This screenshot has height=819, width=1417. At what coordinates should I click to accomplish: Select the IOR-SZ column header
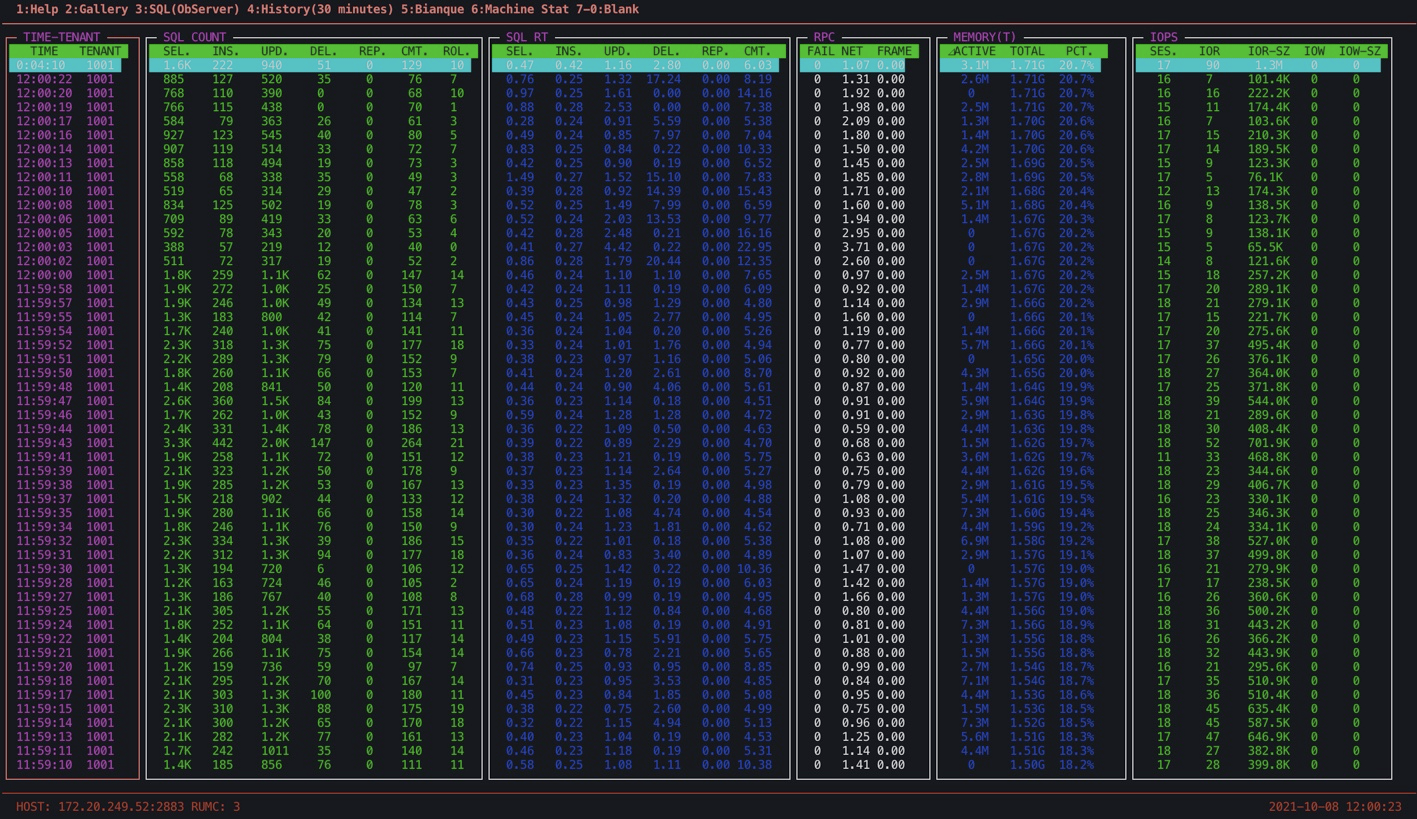point(1269,51)
